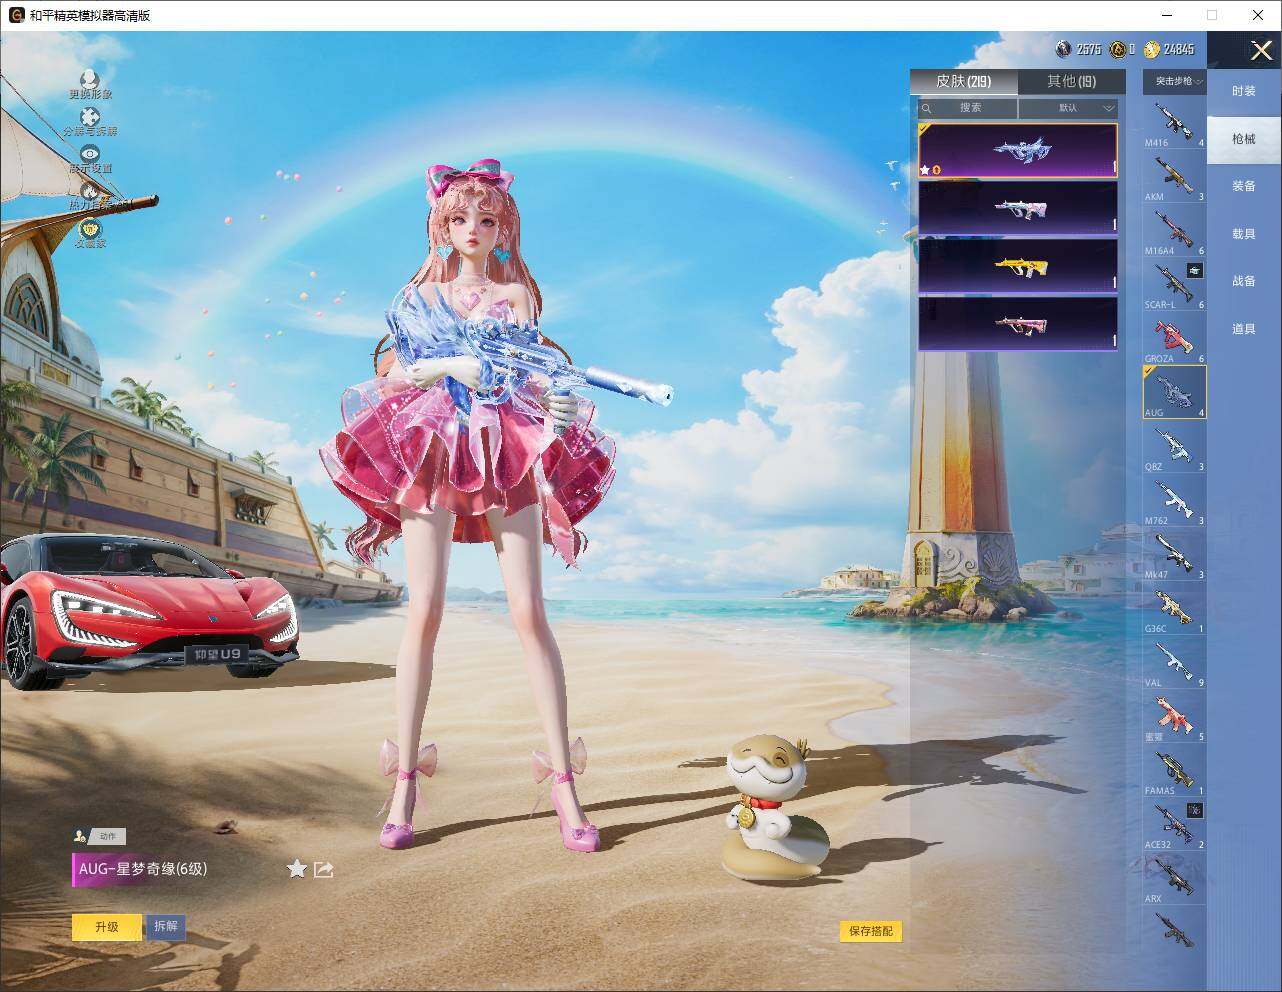Open the 枪械 category tab
The image size is (1282, 992).
(1244, 139)
